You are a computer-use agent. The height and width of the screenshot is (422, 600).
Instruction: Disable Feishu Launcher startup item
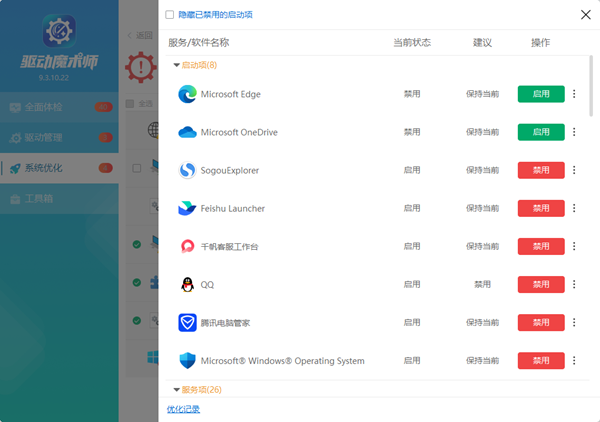(x=541, y=208)
